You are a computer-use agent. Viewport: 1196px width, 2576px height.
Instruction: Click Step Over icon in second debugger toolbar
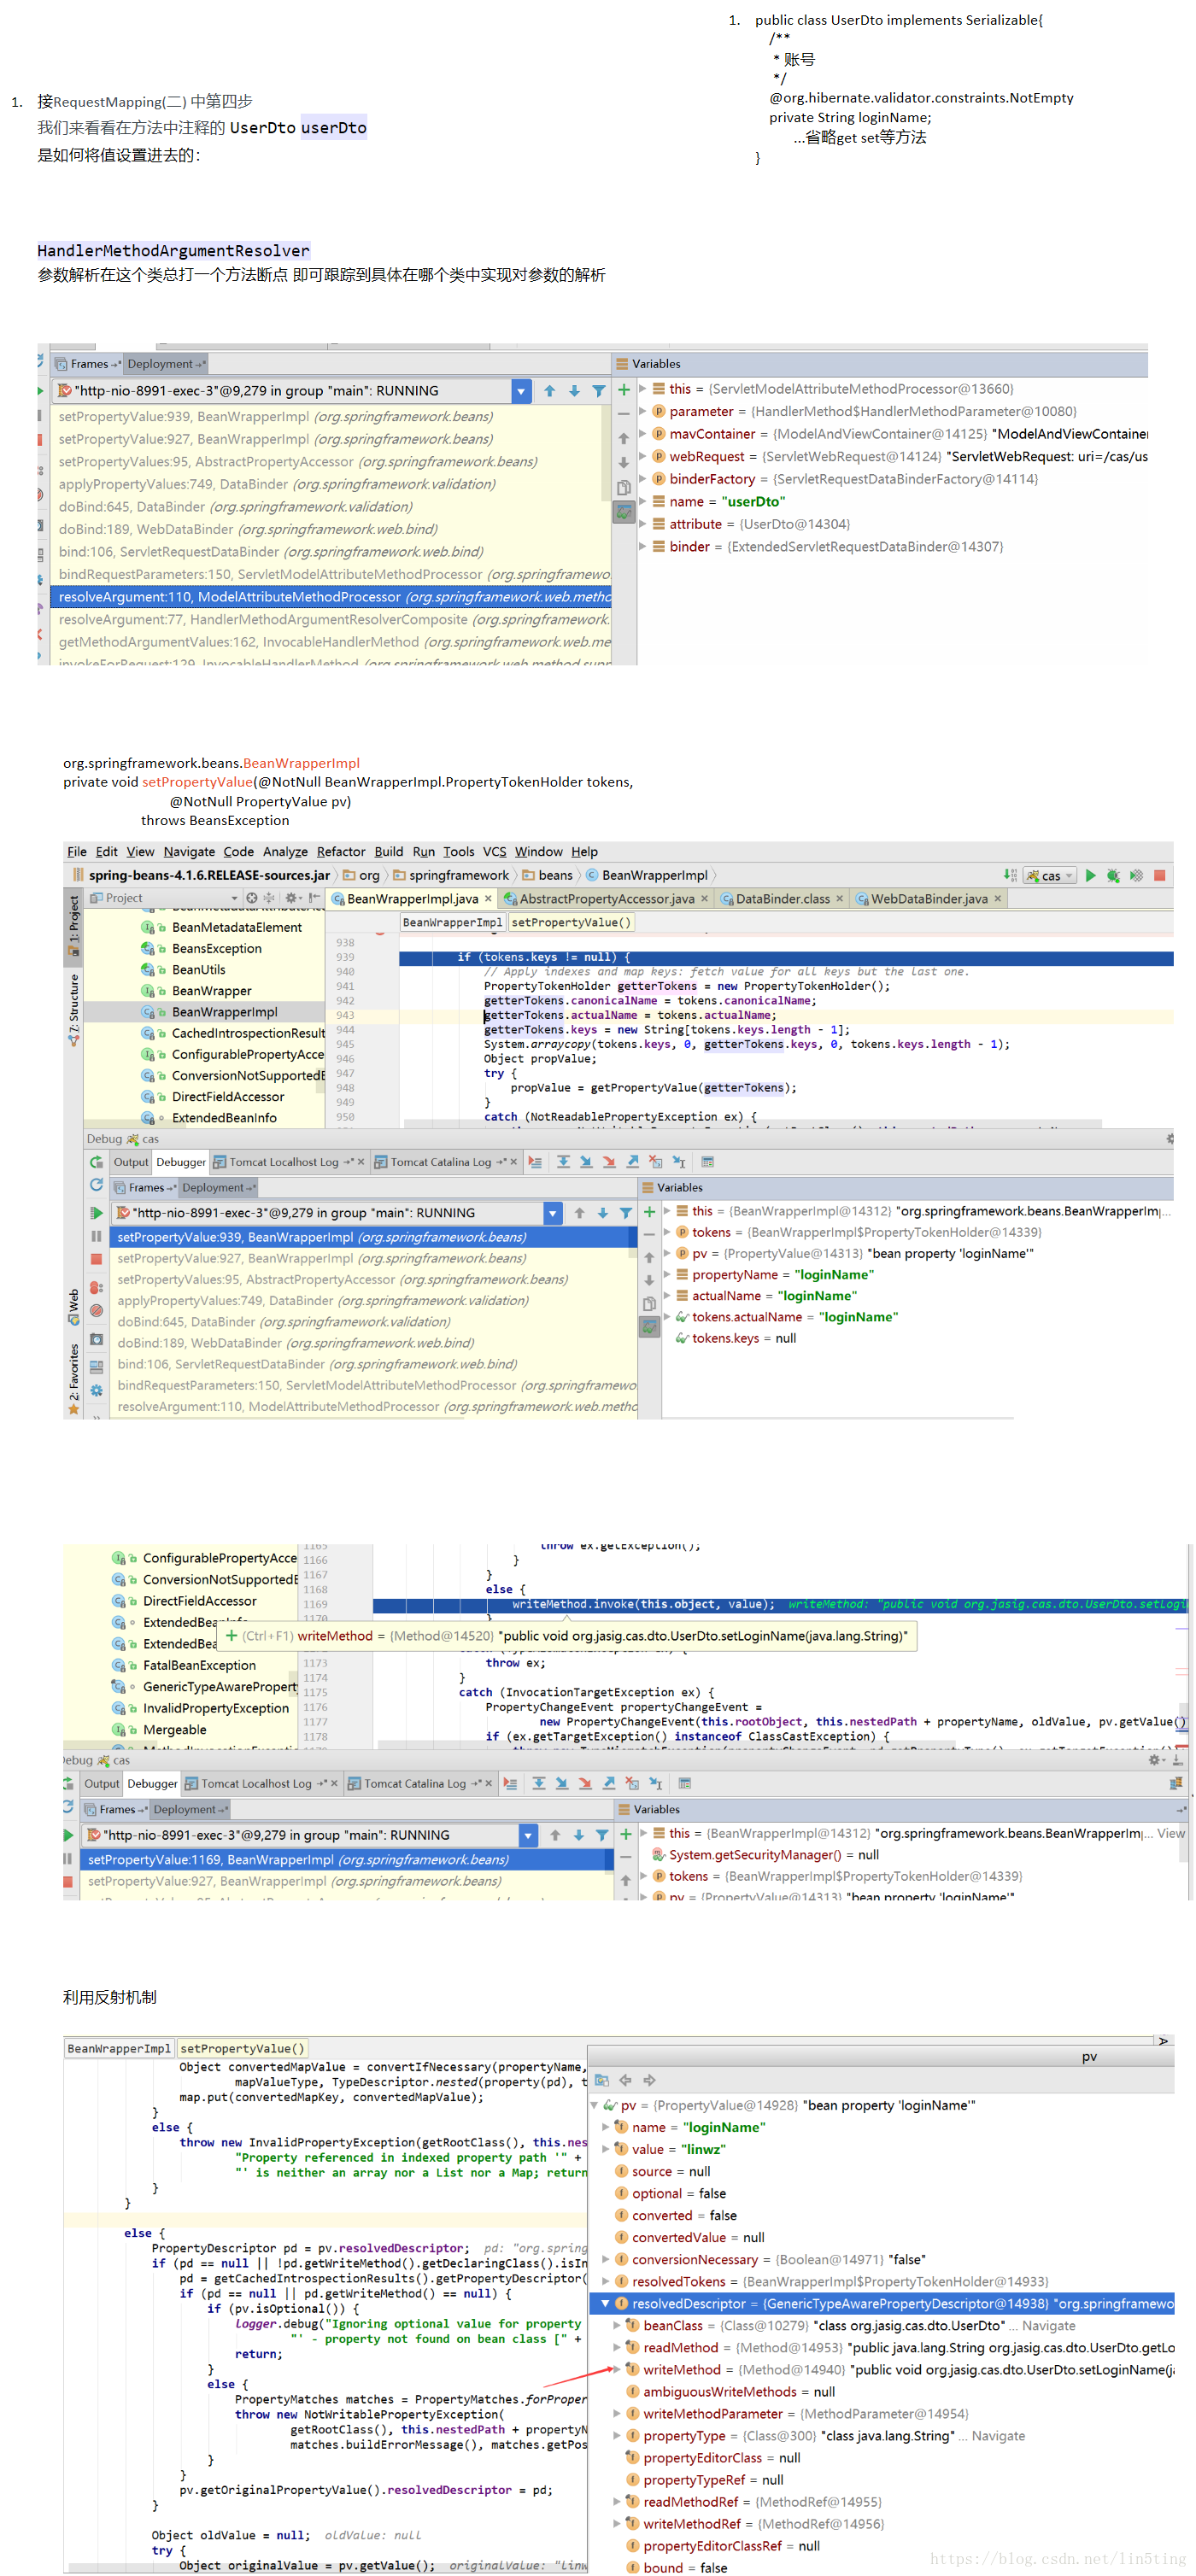pyautogui.click(x=563, y=1161)
